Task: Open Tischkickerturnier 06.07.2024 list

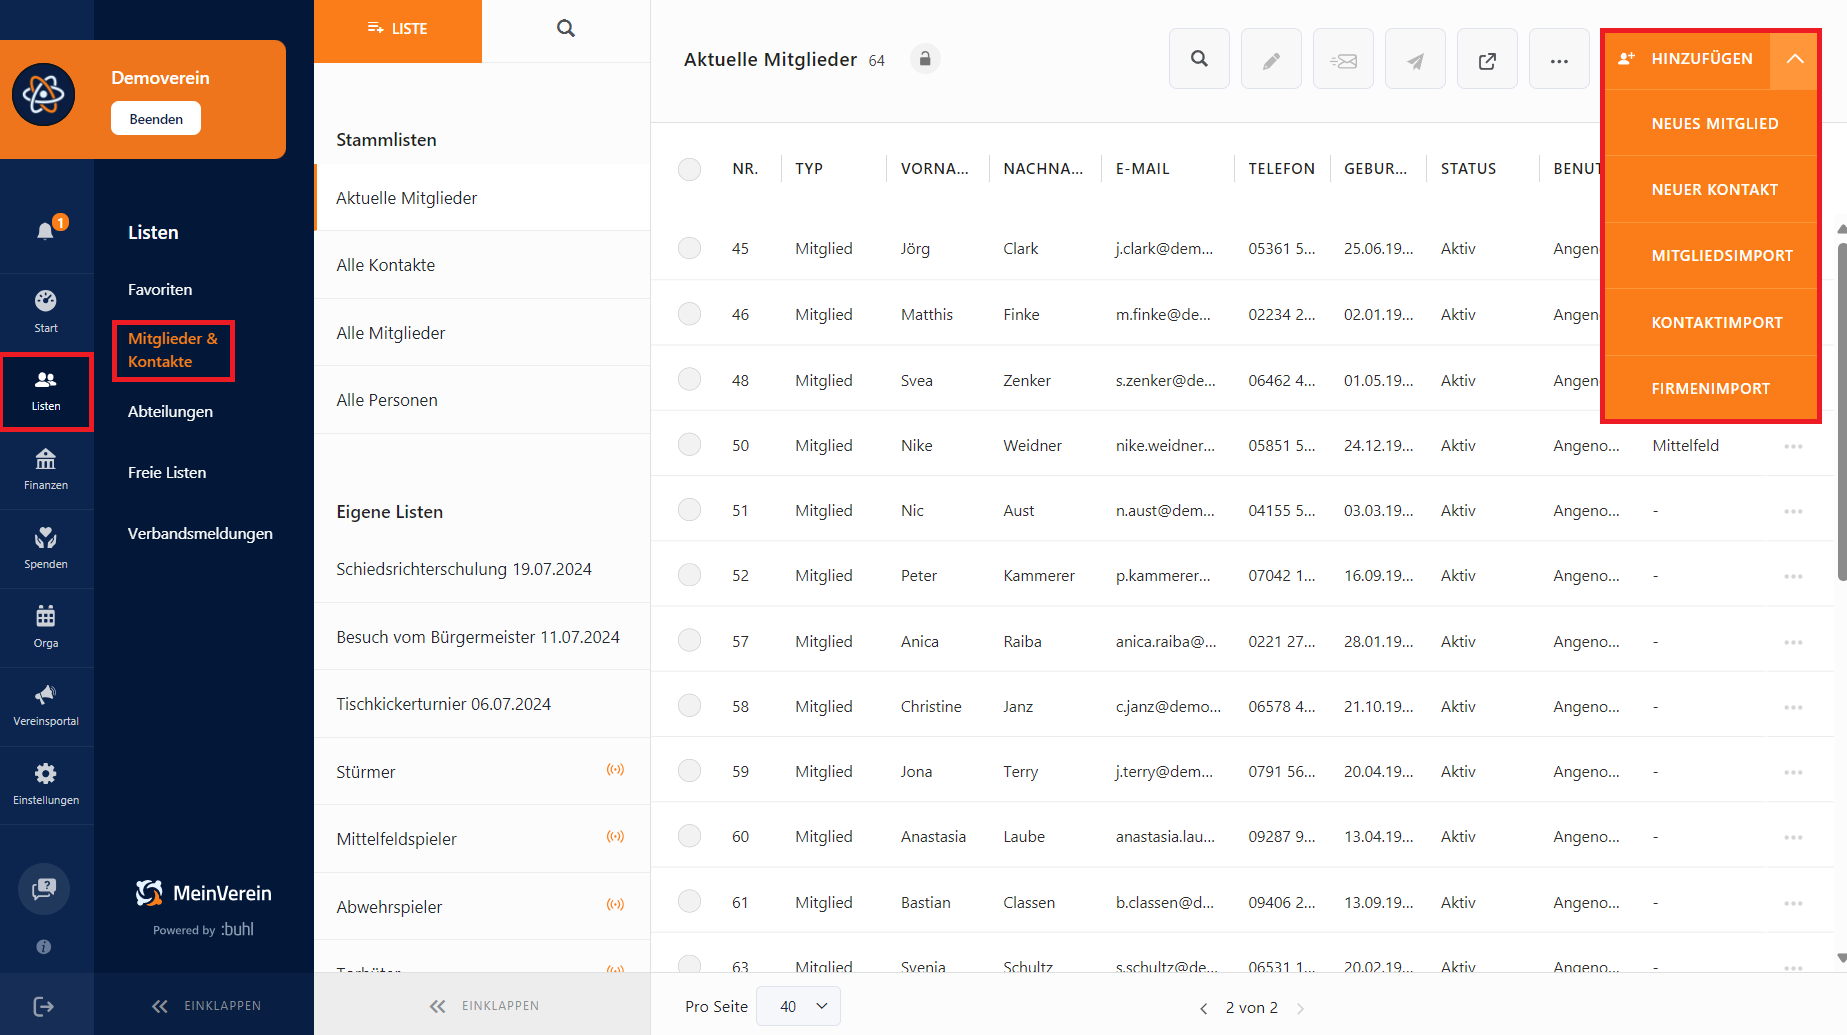Action: click(482, 704)
